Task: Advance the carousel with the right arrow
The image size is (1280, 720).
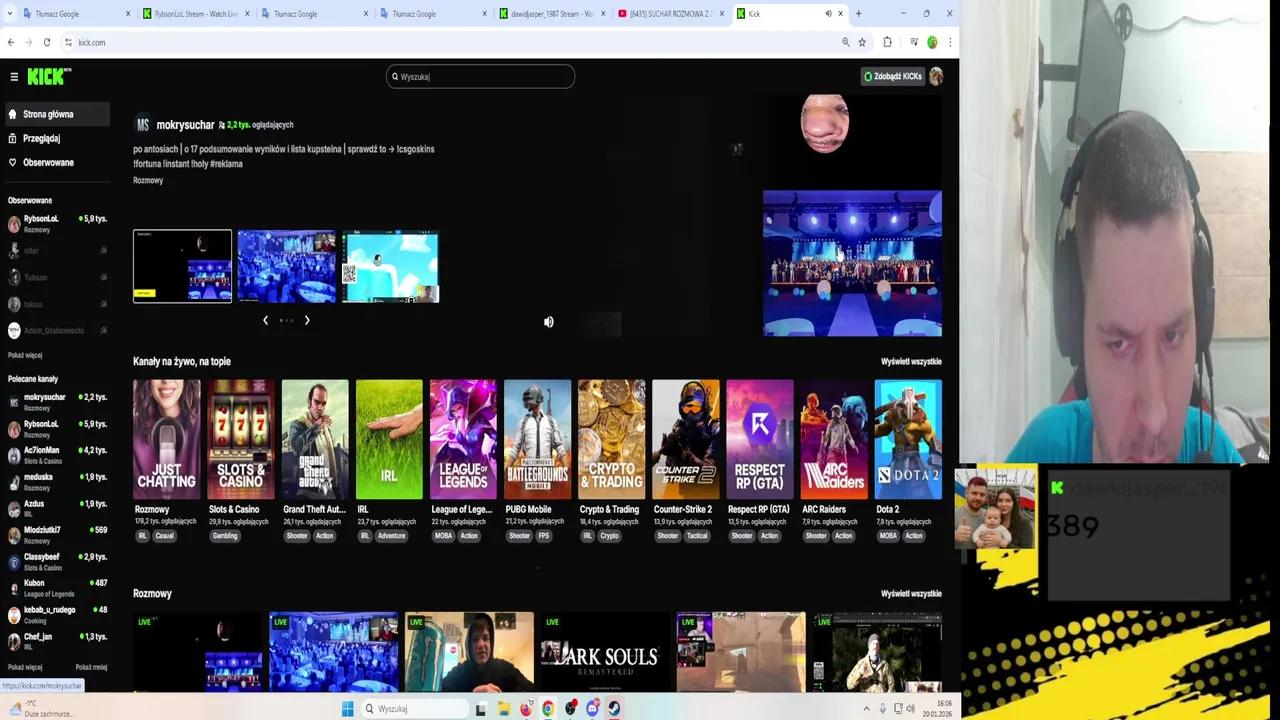Action: point(307,320)
